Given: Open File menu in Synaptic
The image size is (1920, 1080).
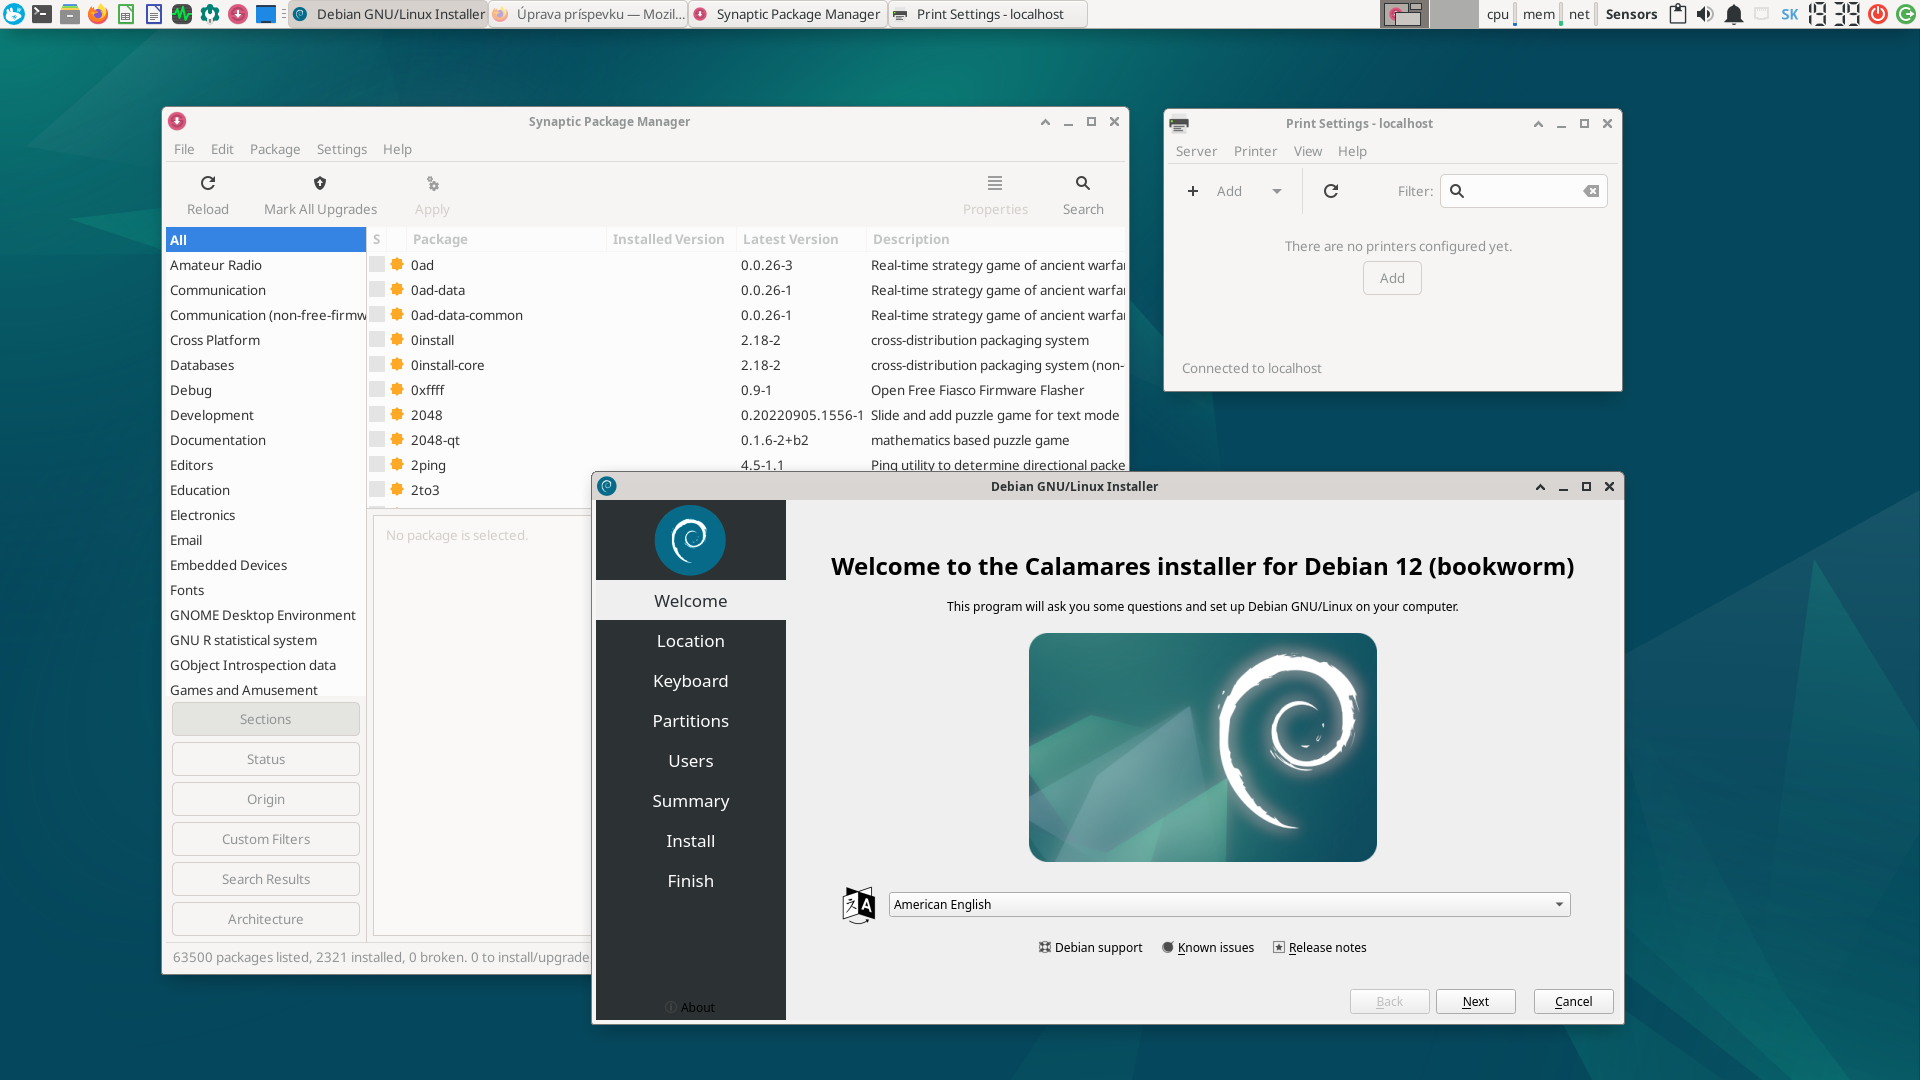Looking at the screenshot, I should [x=184, y=149].
